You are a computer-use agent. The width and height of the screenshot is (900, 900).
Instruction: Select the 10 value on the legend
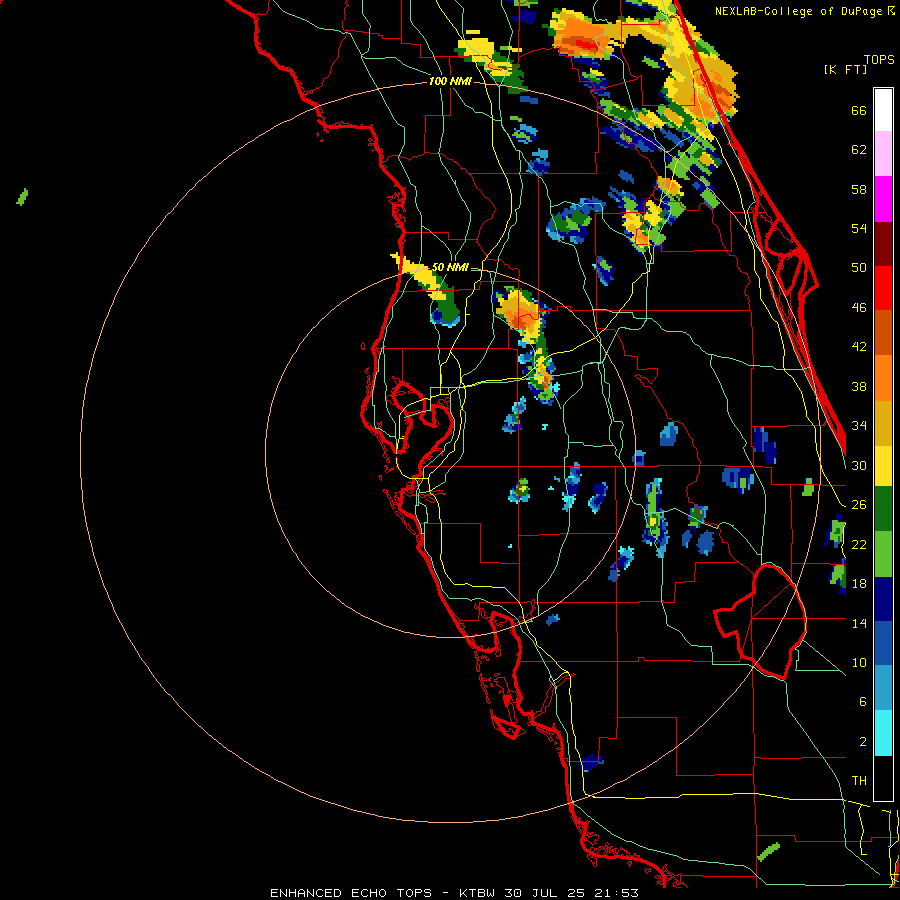(859, 662)
